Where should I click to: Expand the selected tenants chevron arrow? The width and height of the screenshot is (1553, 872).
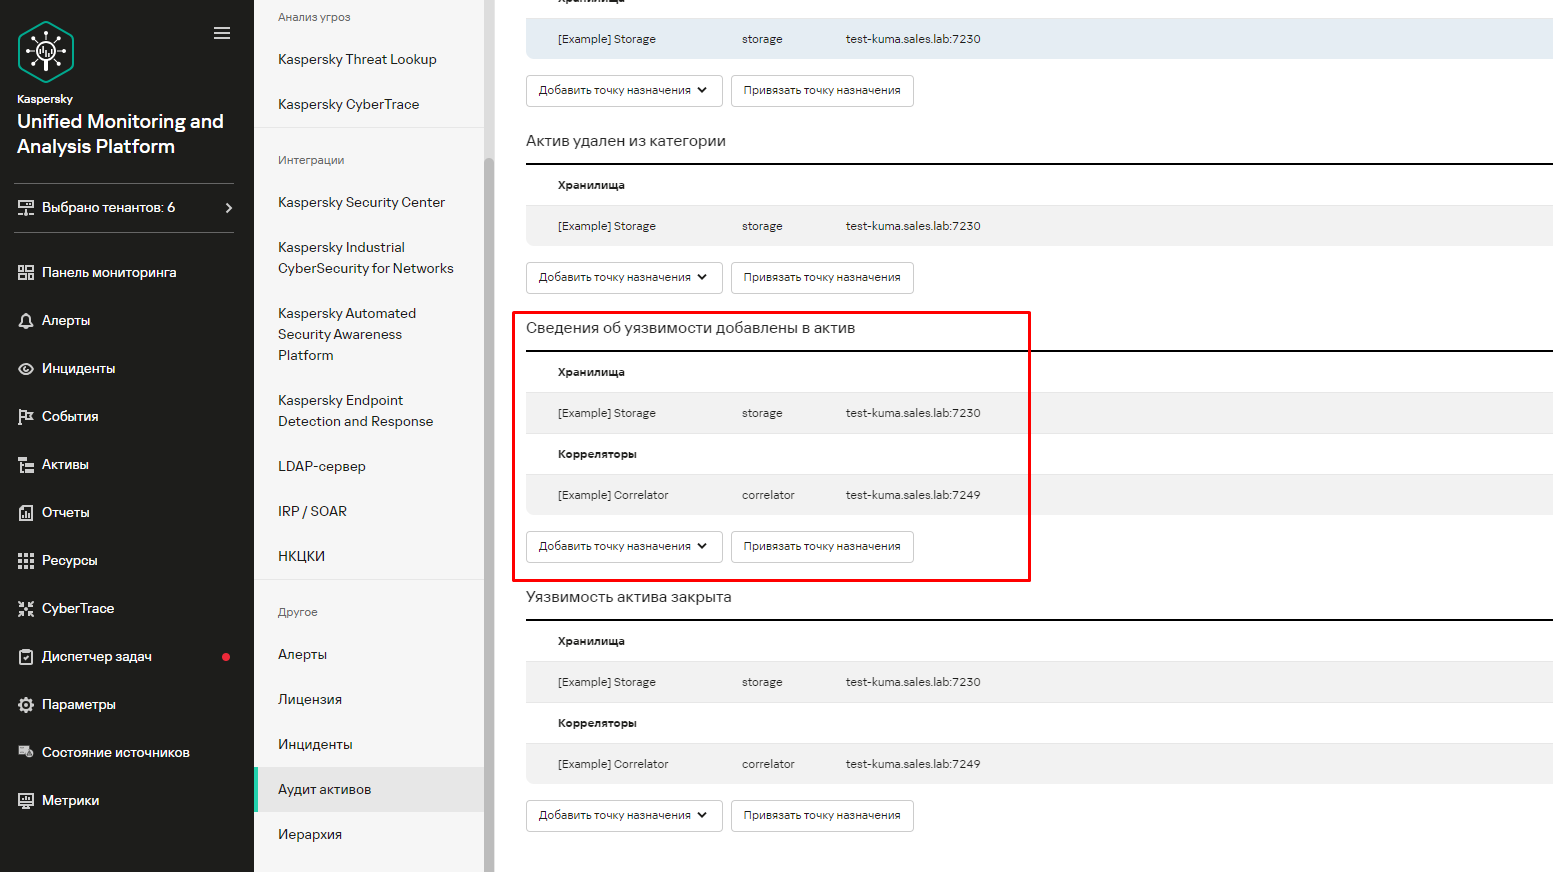(x=229, y=208)
